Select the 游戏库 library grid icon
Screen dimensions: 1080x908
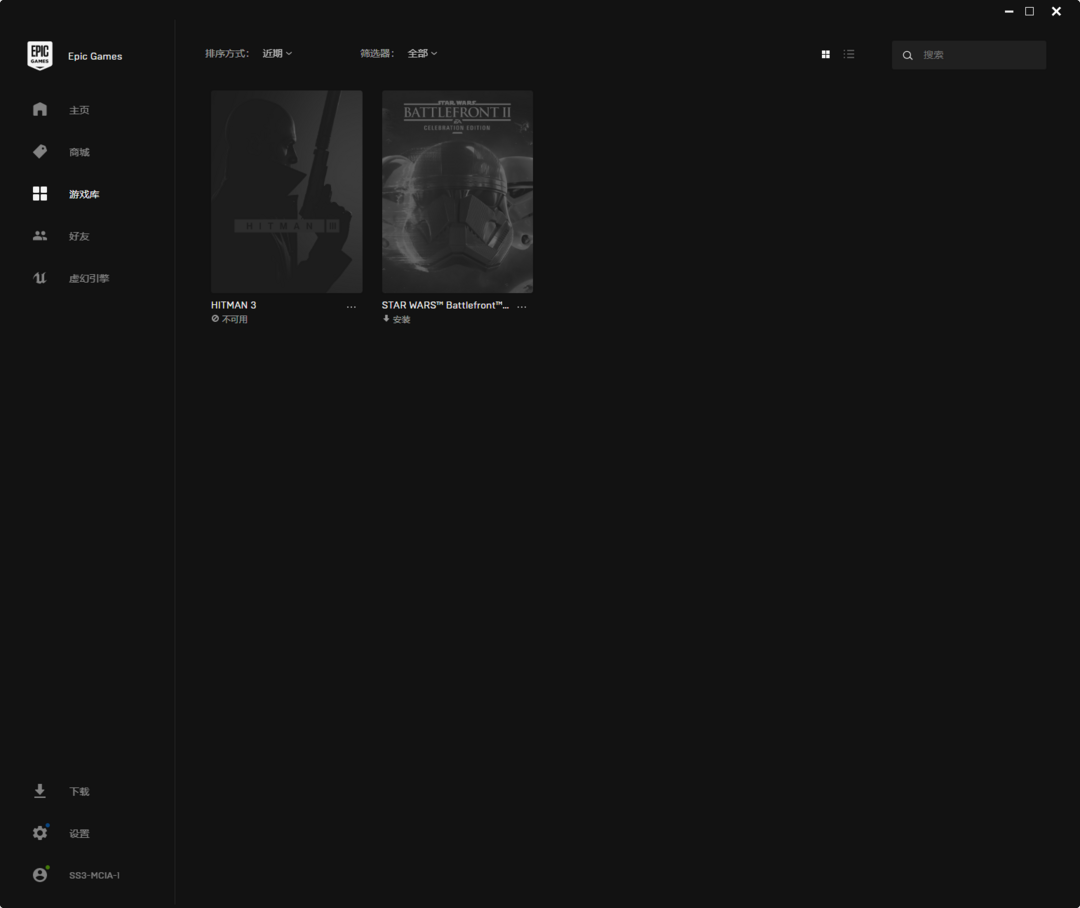click(40, 194)
